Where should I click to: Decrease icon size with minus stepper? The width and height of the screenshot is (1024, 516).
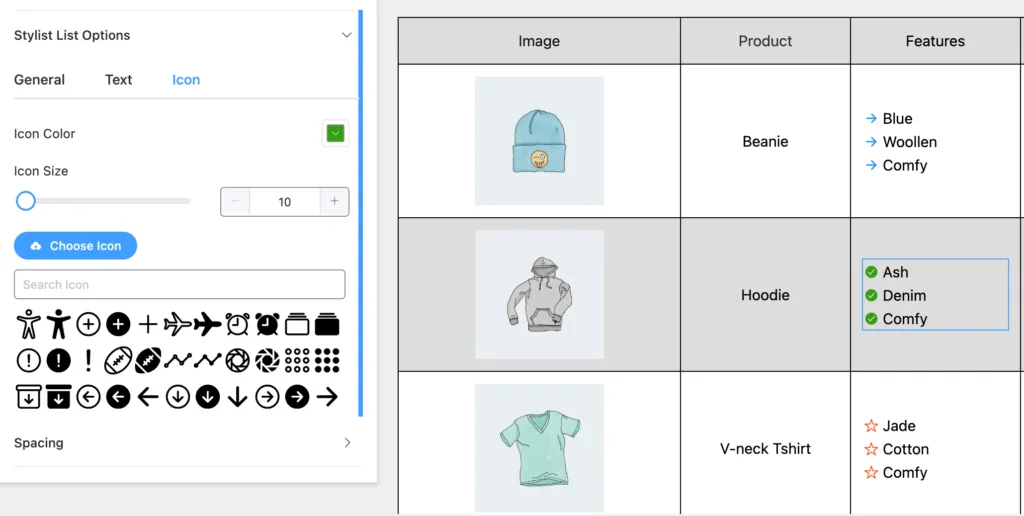(235, 202)
